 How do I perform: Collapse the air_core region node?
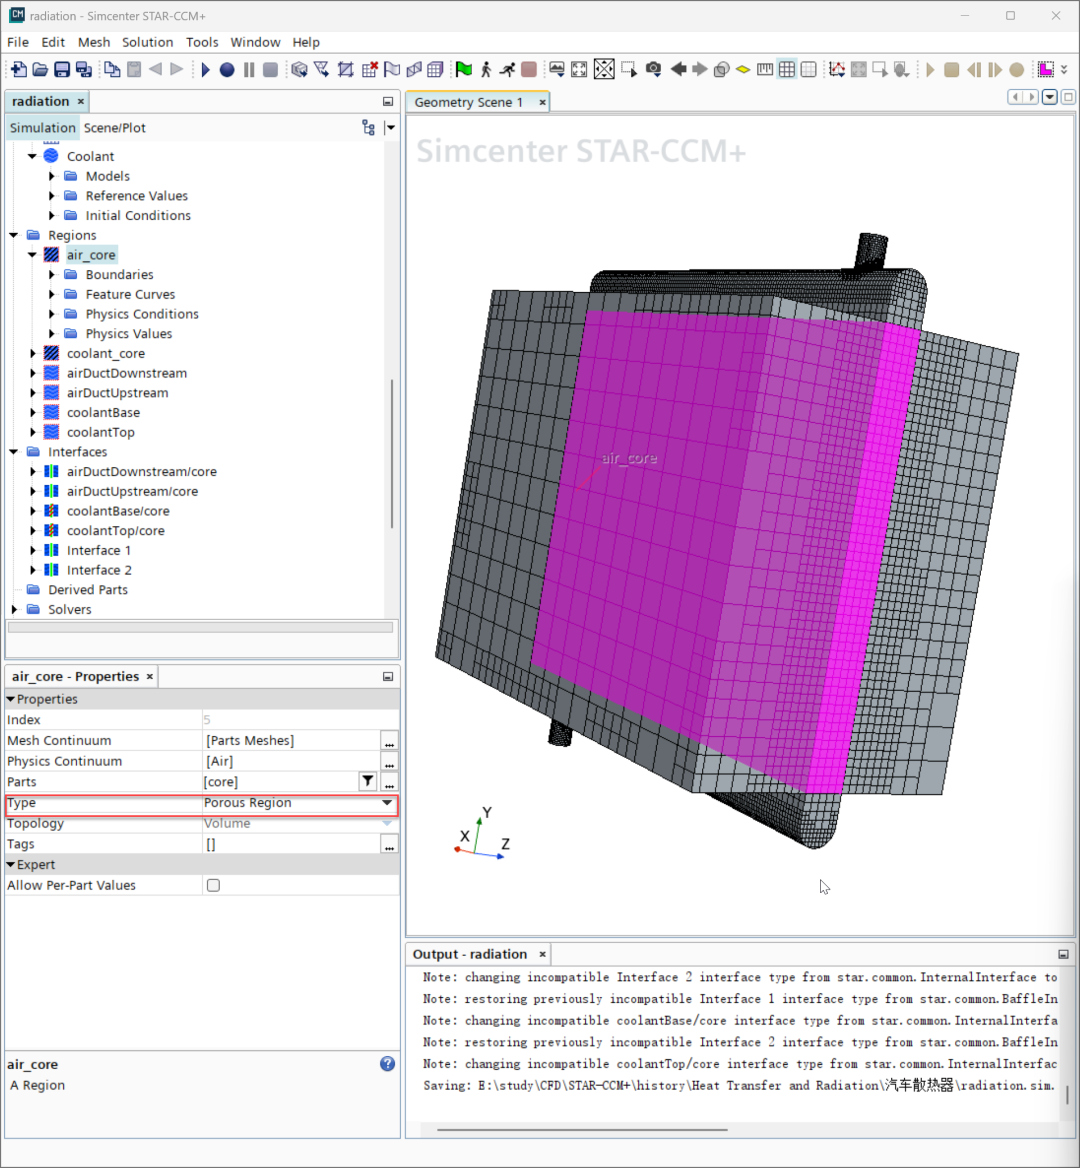click(32, 255)
